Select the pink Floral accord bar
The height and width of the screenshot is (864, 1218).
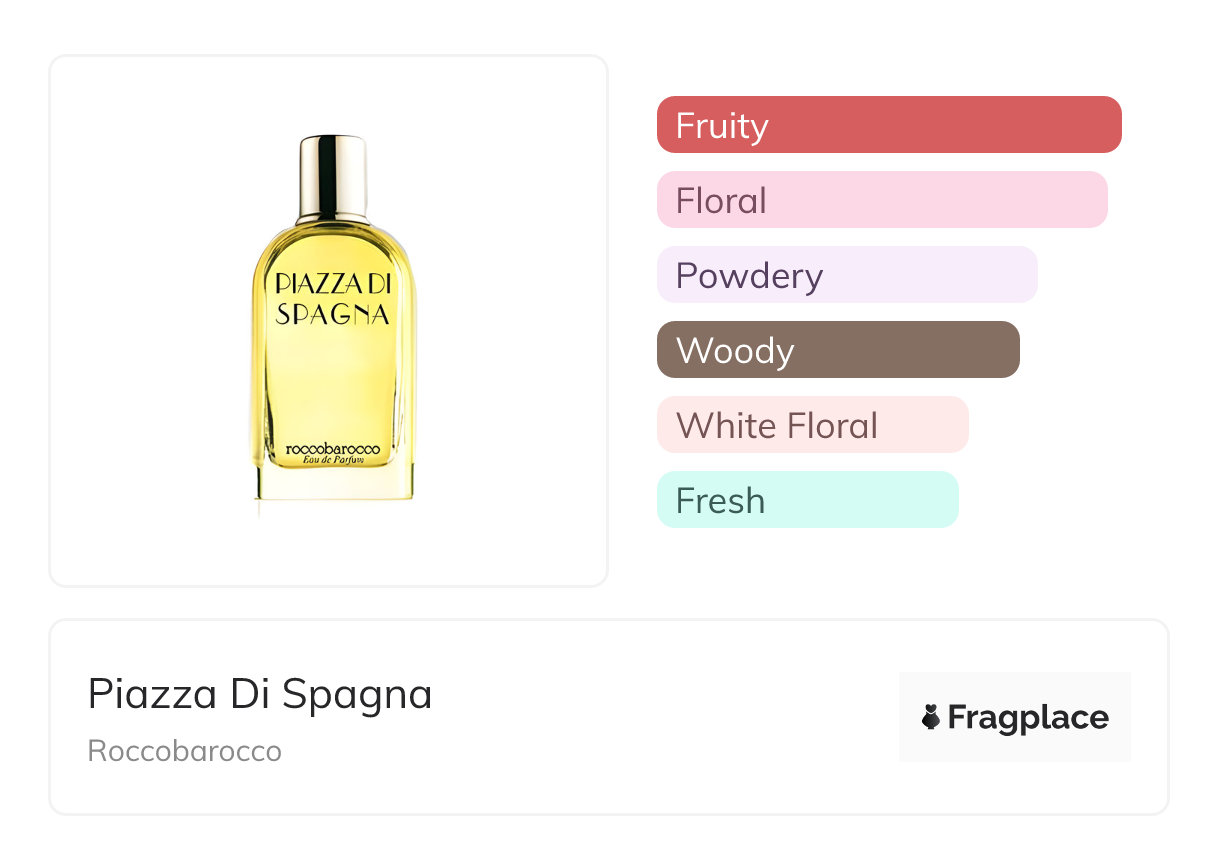881,200
